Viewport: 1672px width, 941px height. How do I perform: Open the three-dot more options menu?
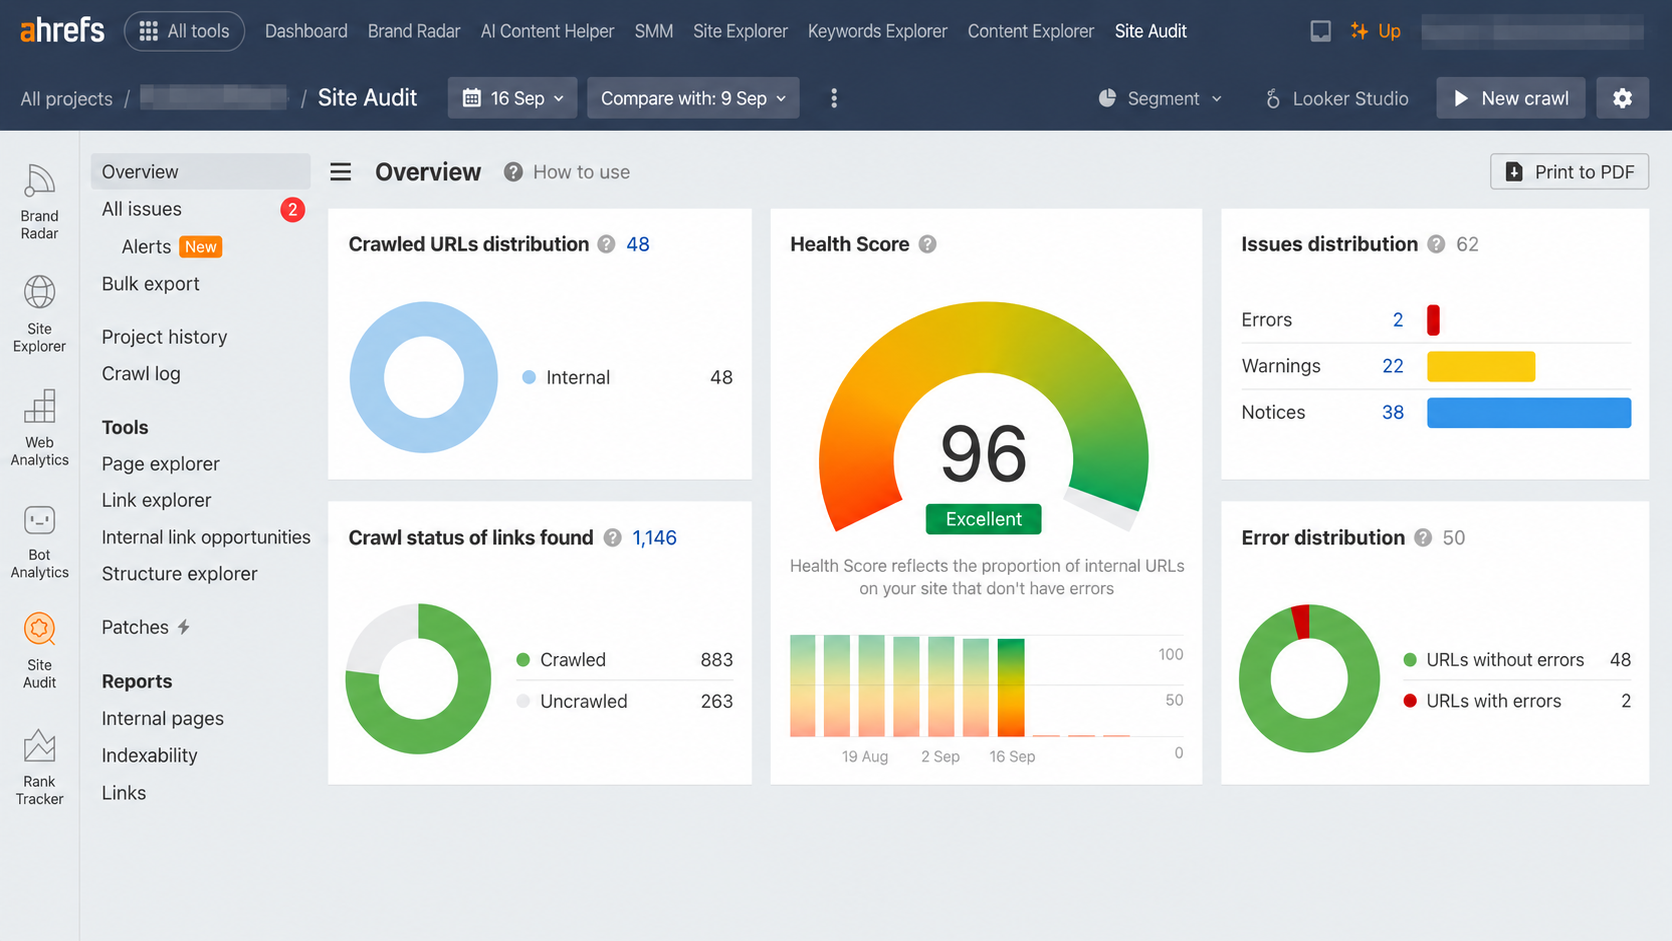(x=834, y=98)
